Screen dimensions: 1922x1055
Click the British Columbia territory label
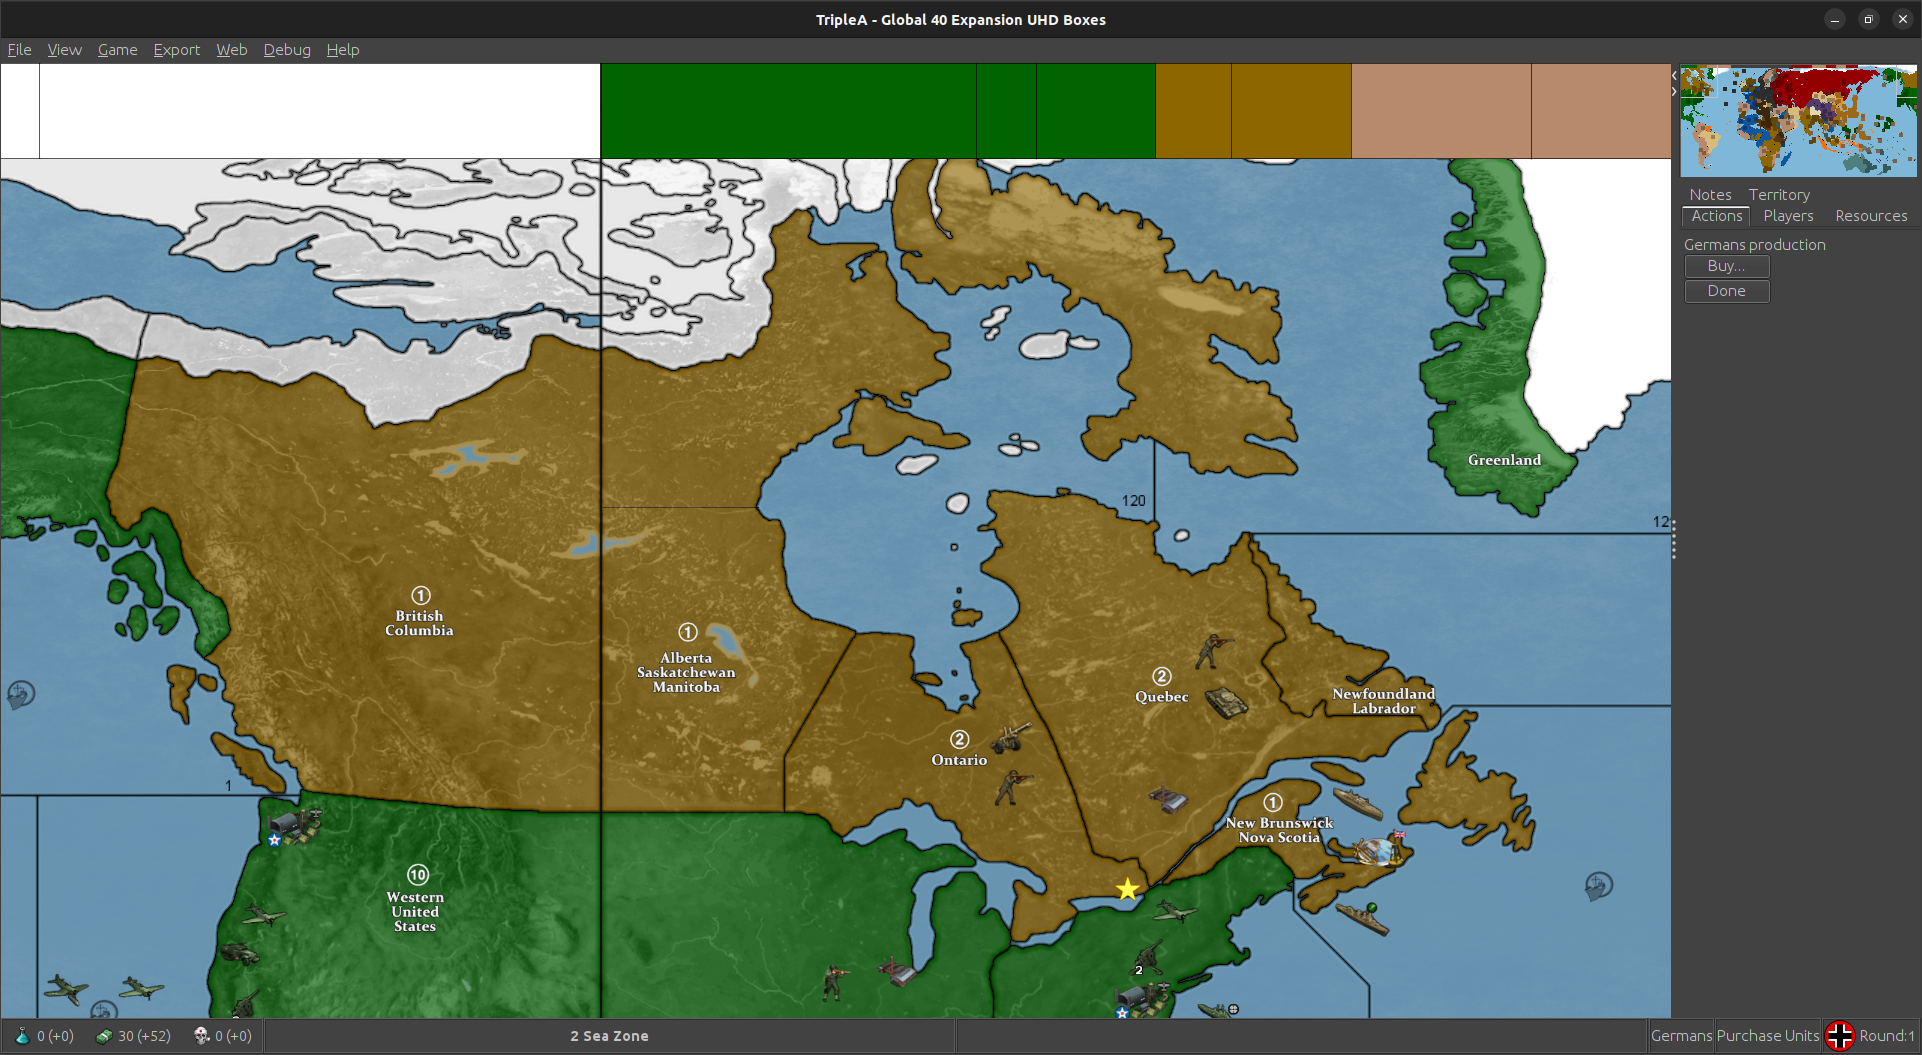pos(419,623)
